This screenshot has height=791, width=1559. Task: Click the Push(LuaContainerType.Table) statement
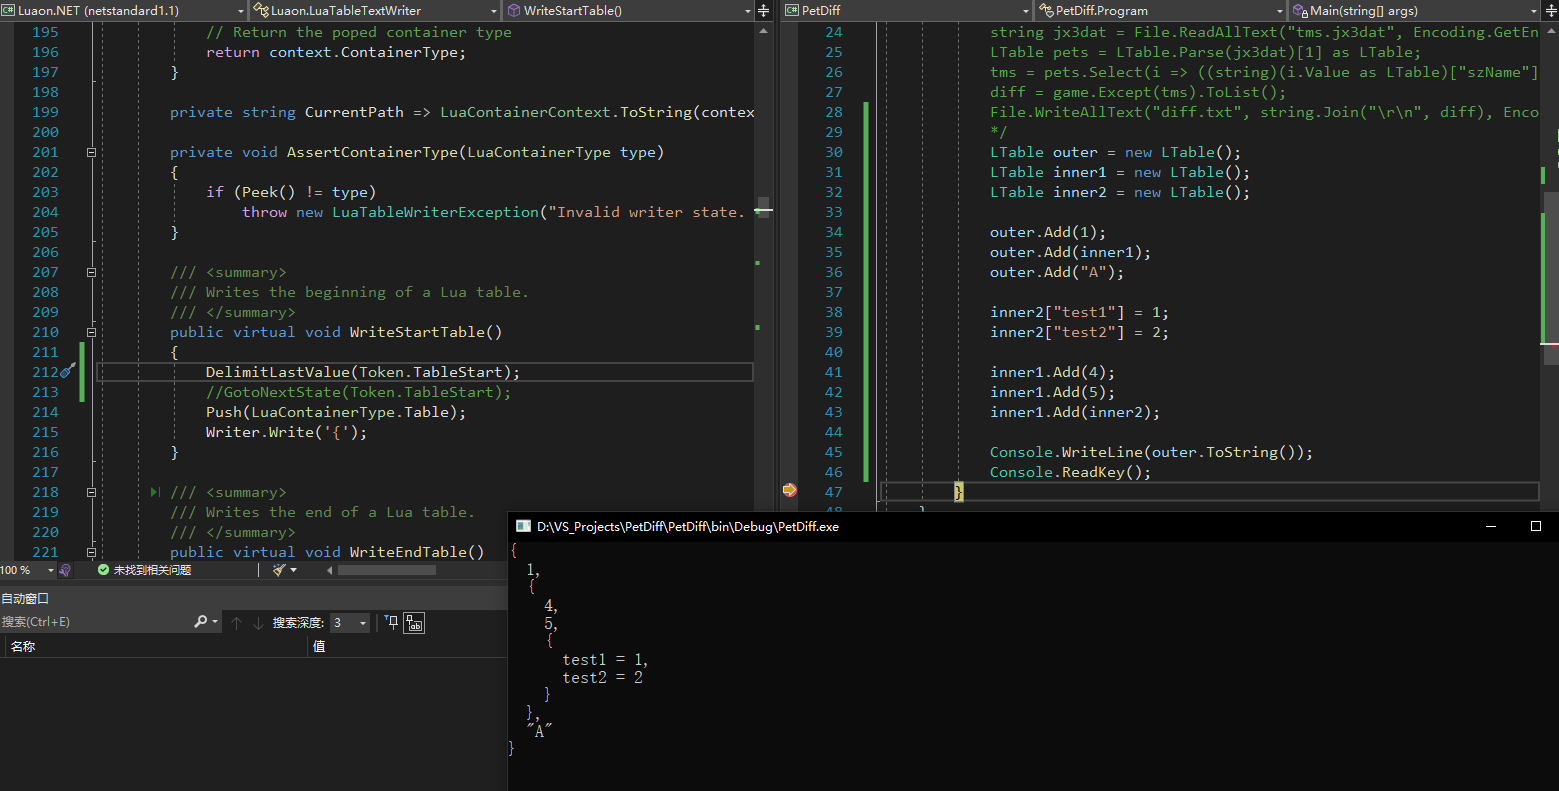click(x=335, y=412)
